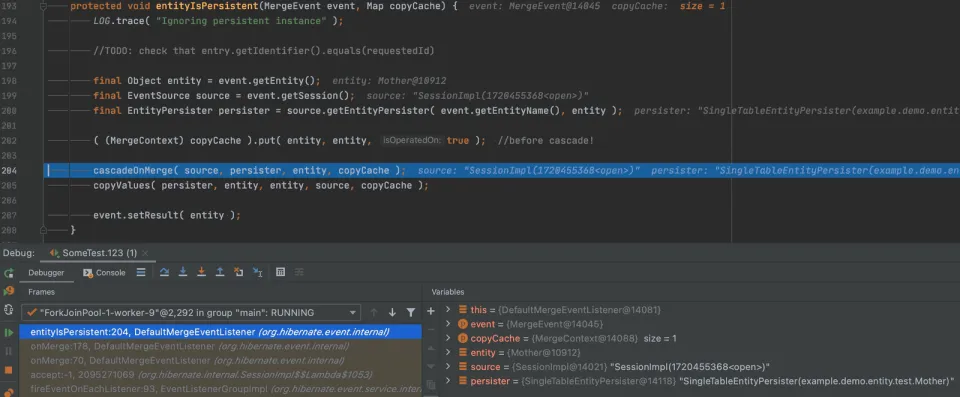This screenshot has height=397, width=960.
Task: Click the Rerun debug session icon
Action: [x=9, y=273]
